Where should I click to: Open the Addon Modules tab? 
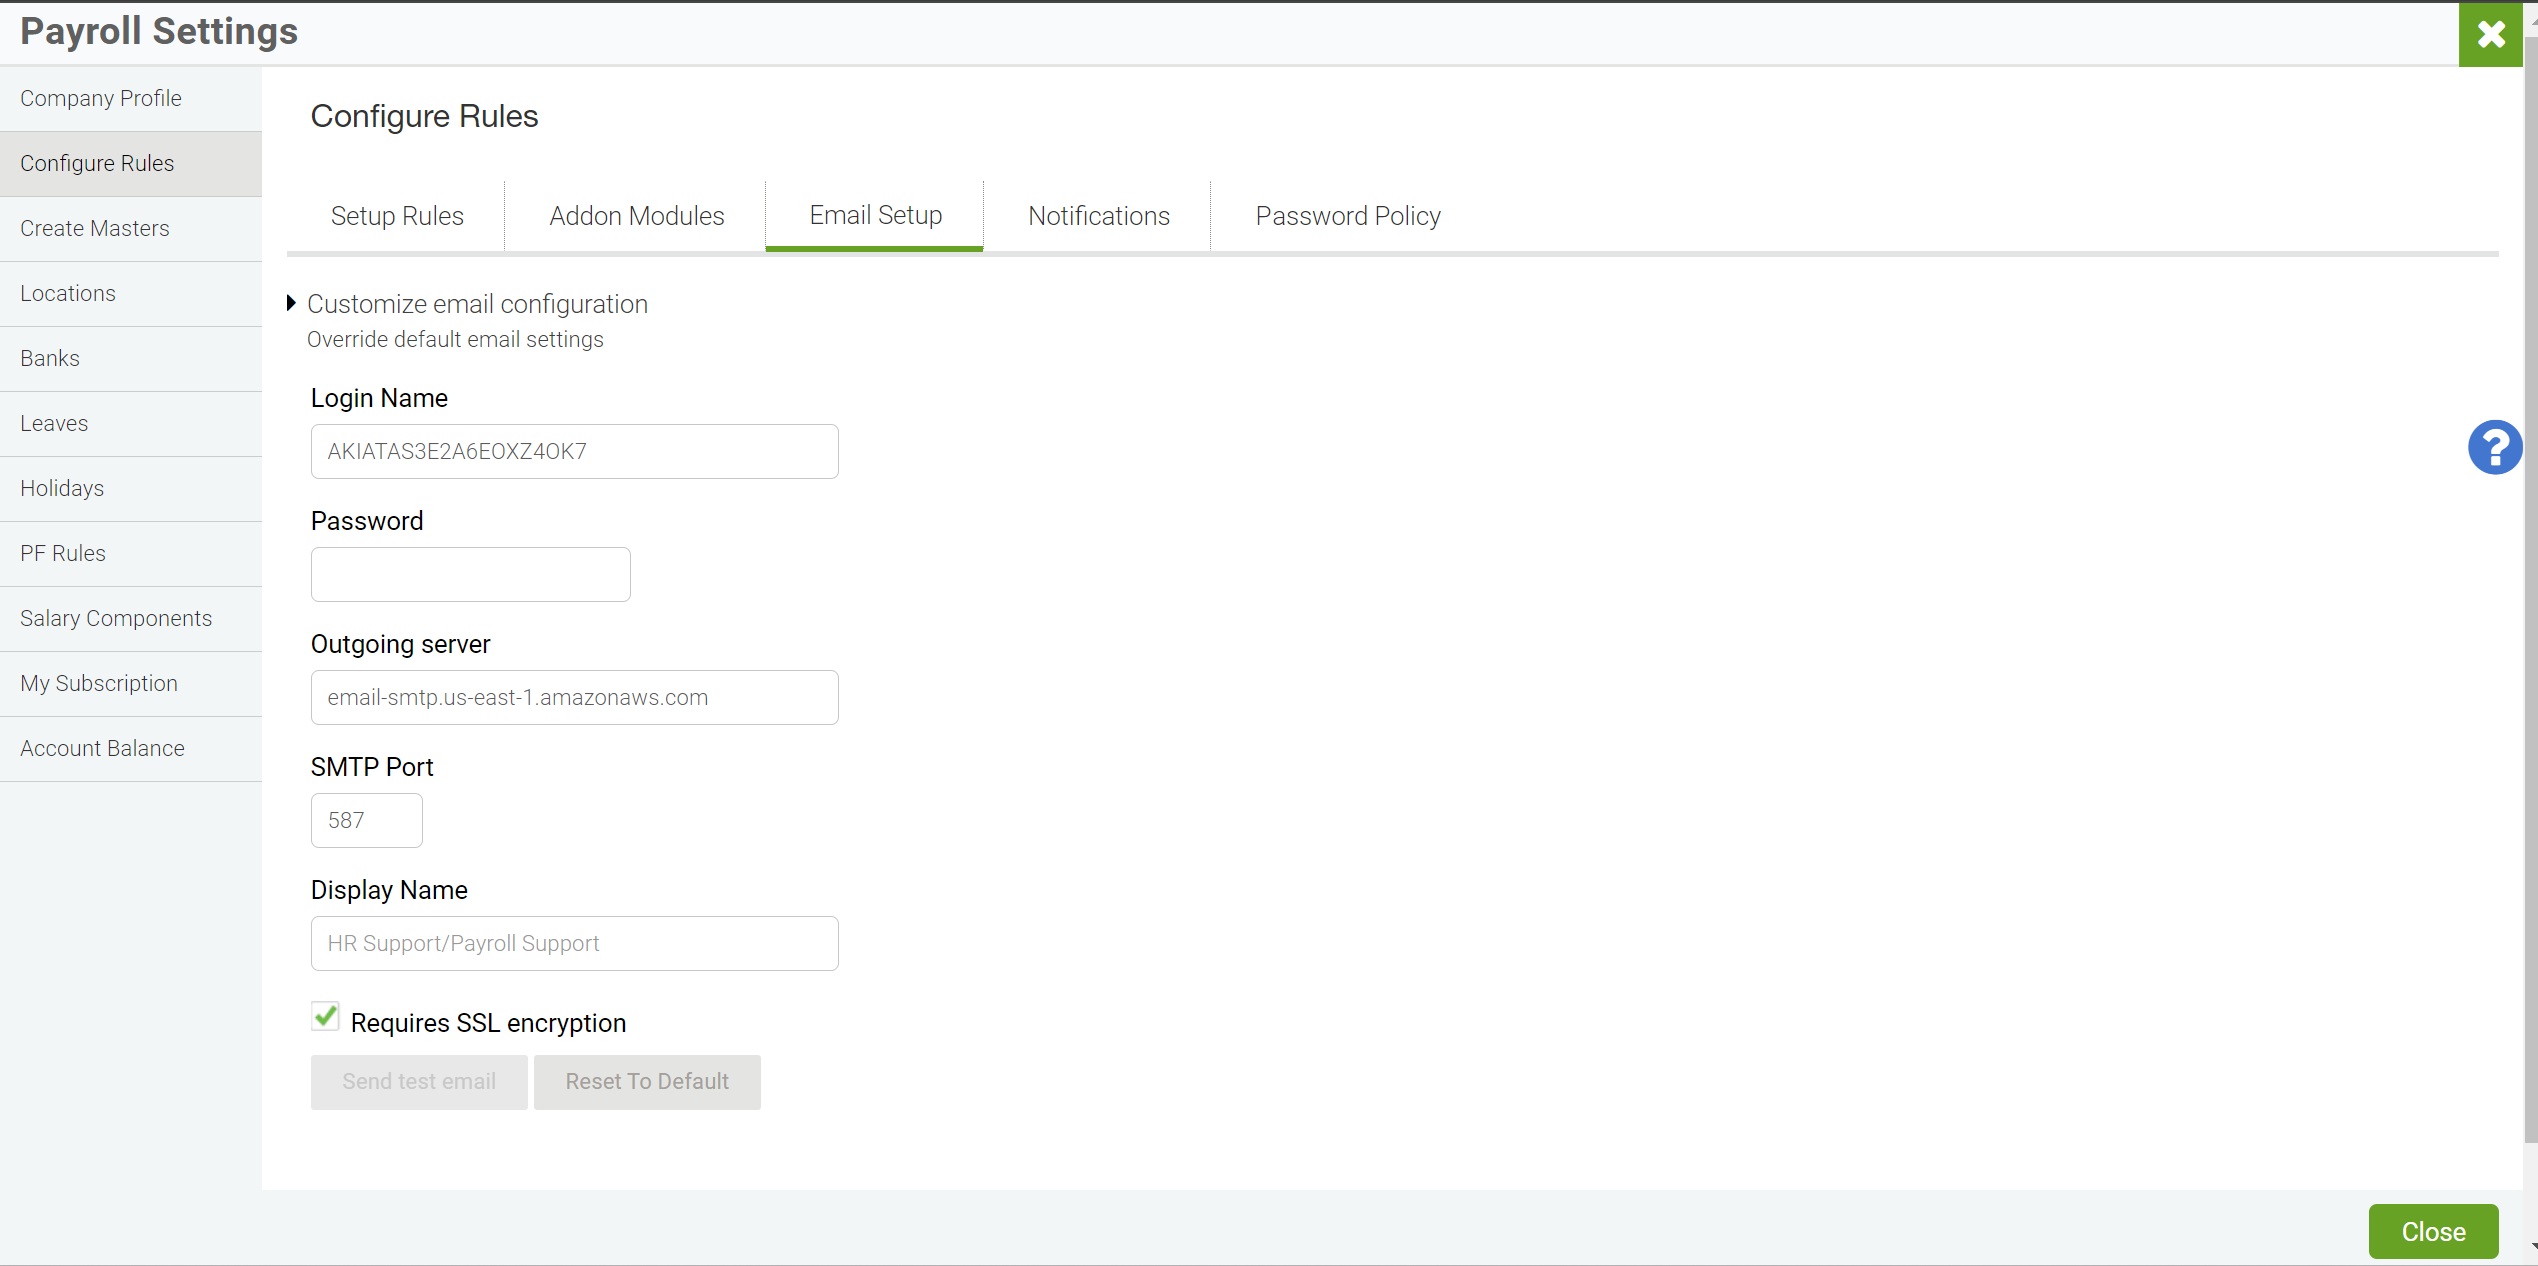point(636,216)
